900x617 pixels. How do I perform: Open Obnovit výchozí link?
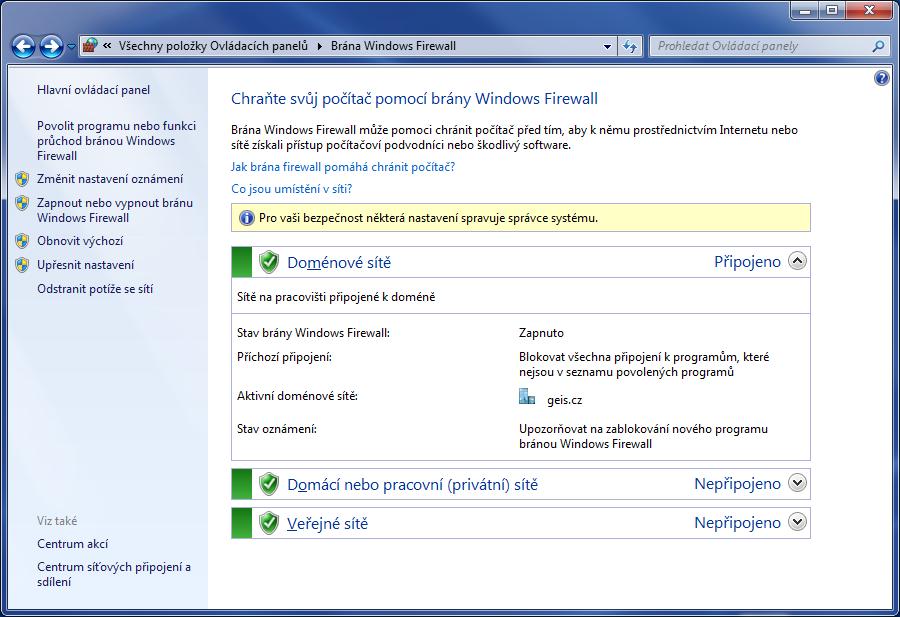[80, 241]
